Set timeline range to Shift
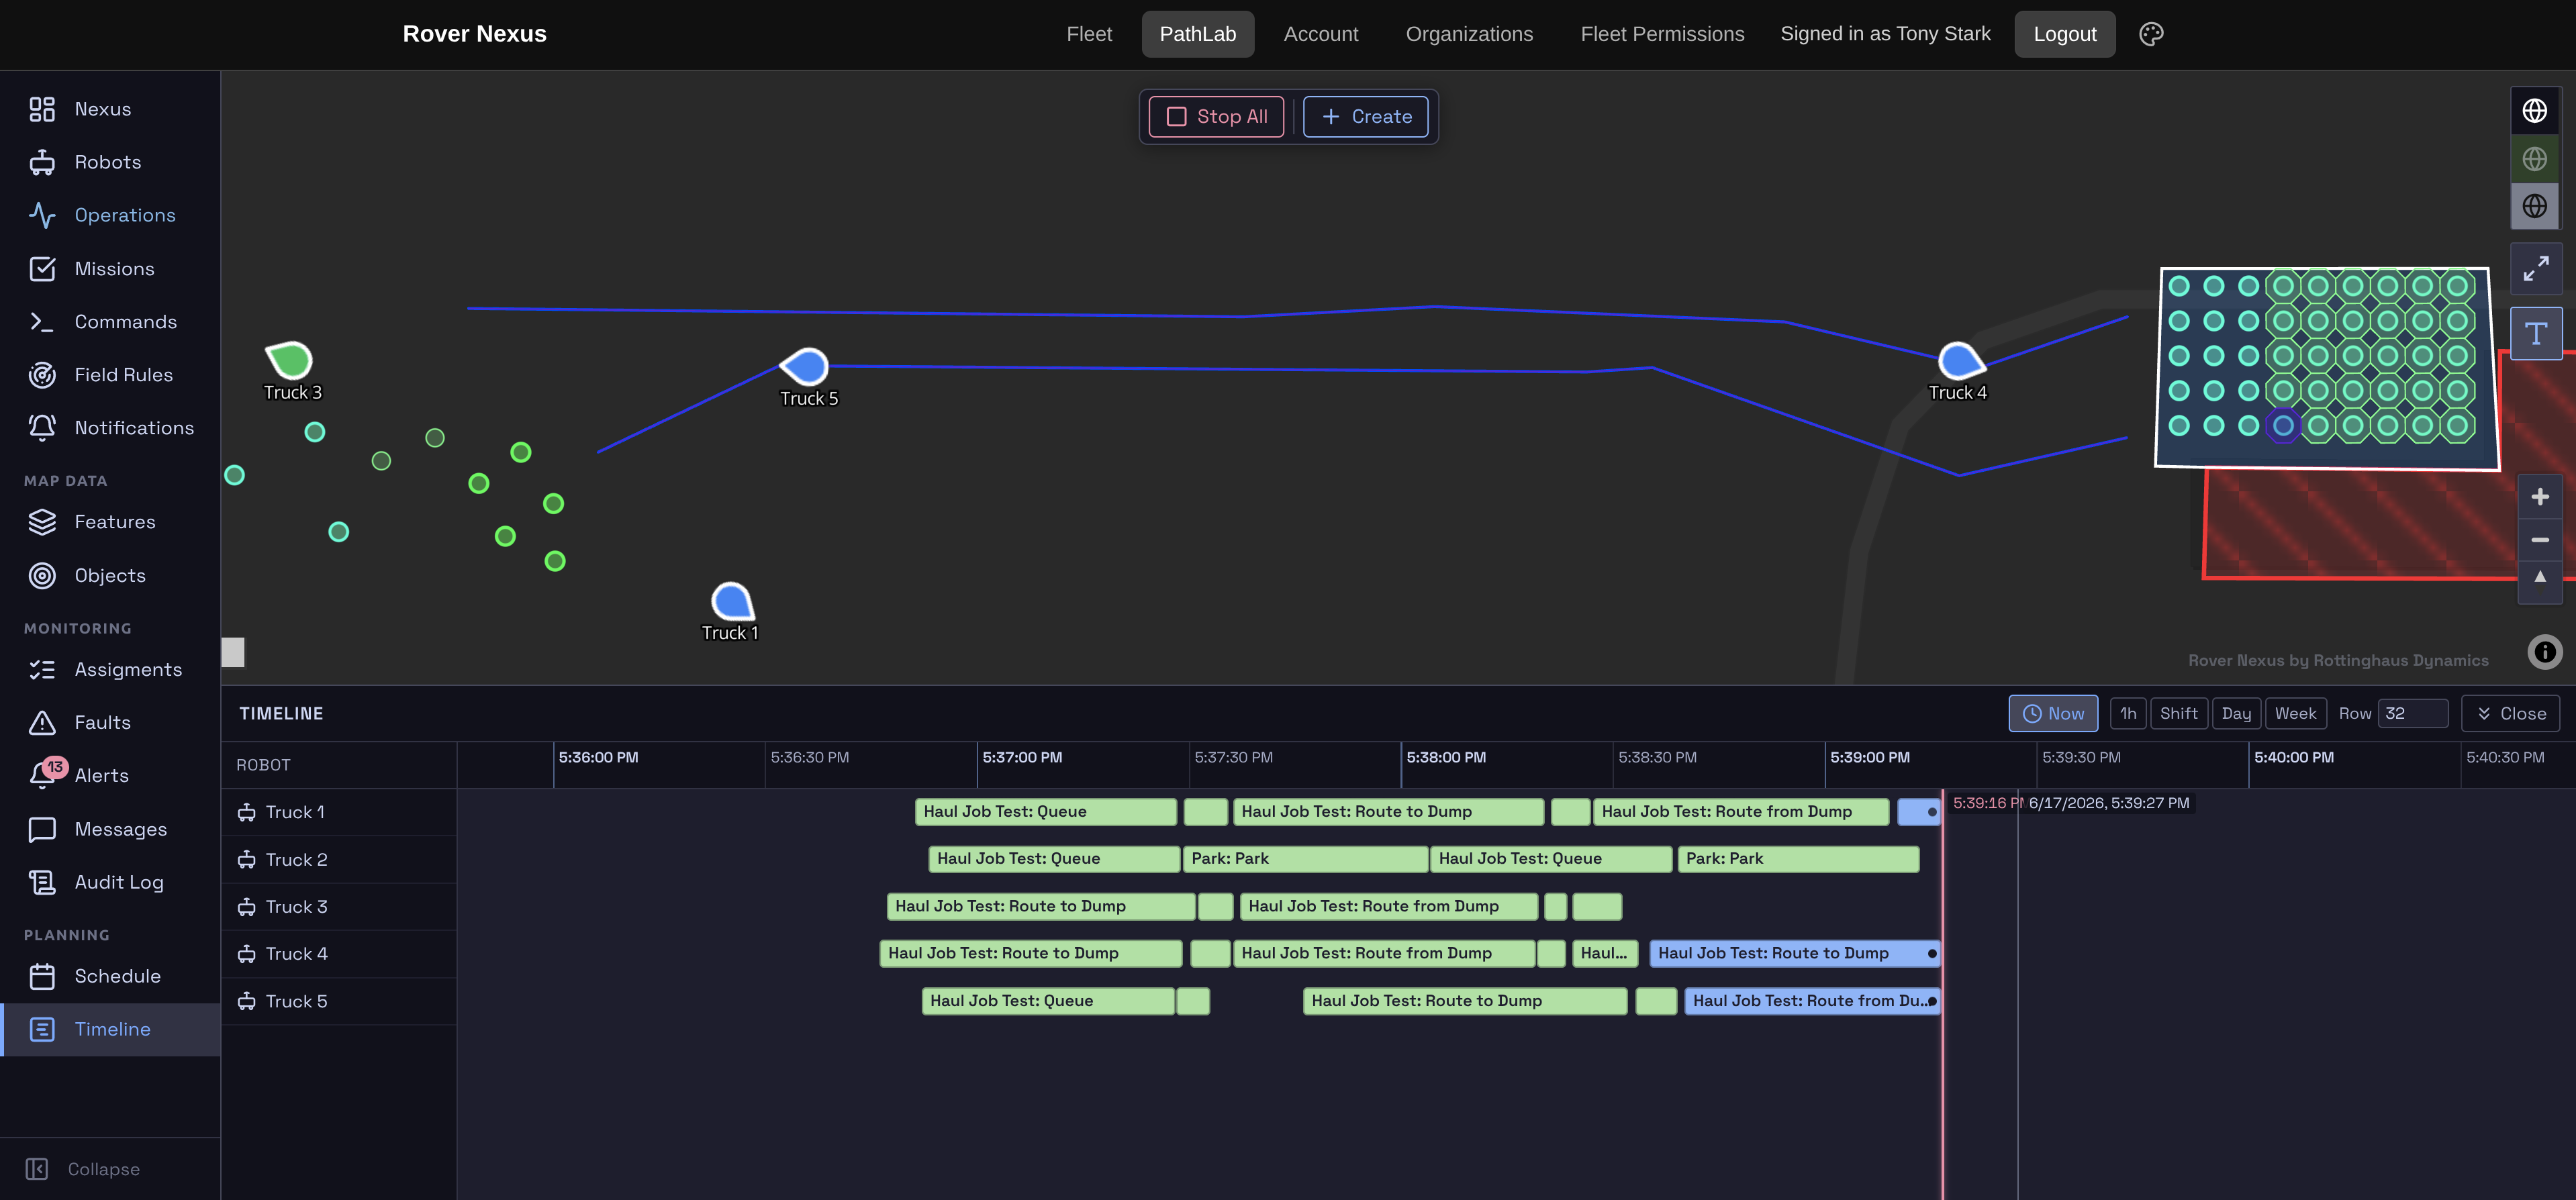Viewport: 2576px width, 1200px height. 2178,714
